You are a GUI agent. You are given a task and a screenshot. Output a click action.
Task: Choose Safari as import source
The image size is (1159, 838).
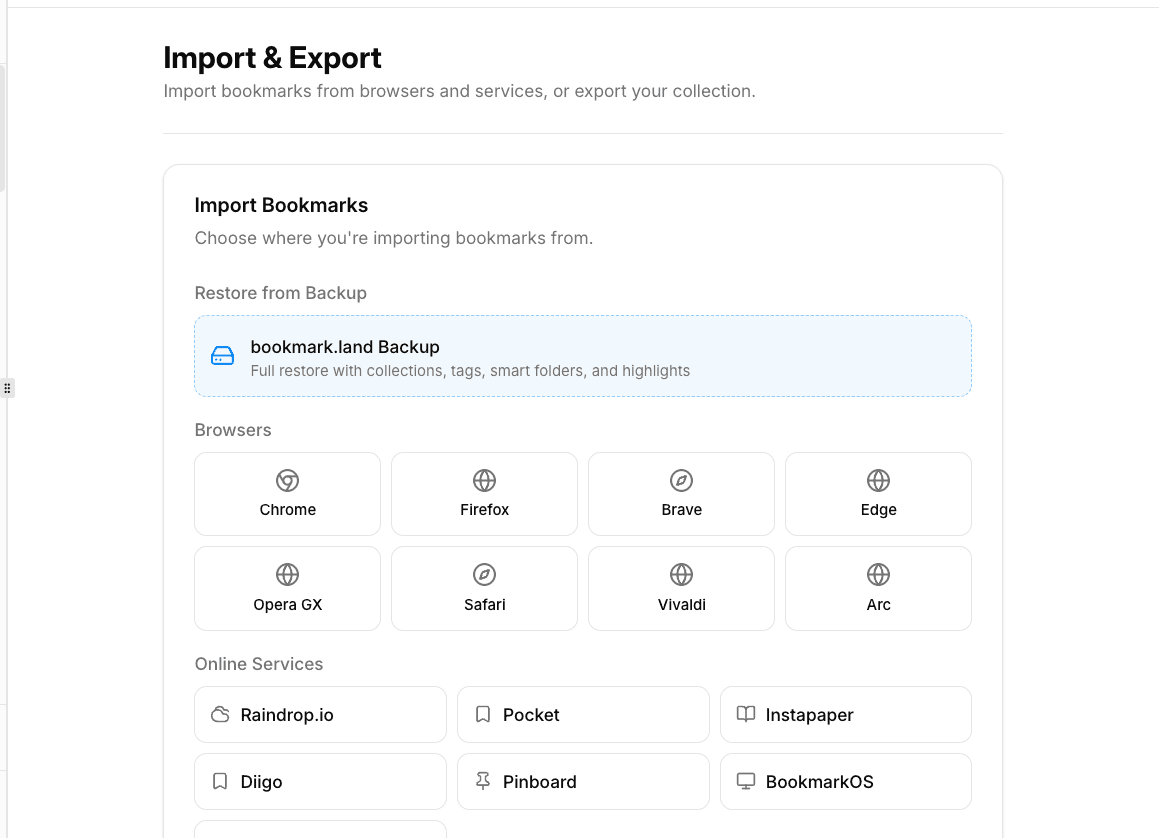(x=484, y=588)
